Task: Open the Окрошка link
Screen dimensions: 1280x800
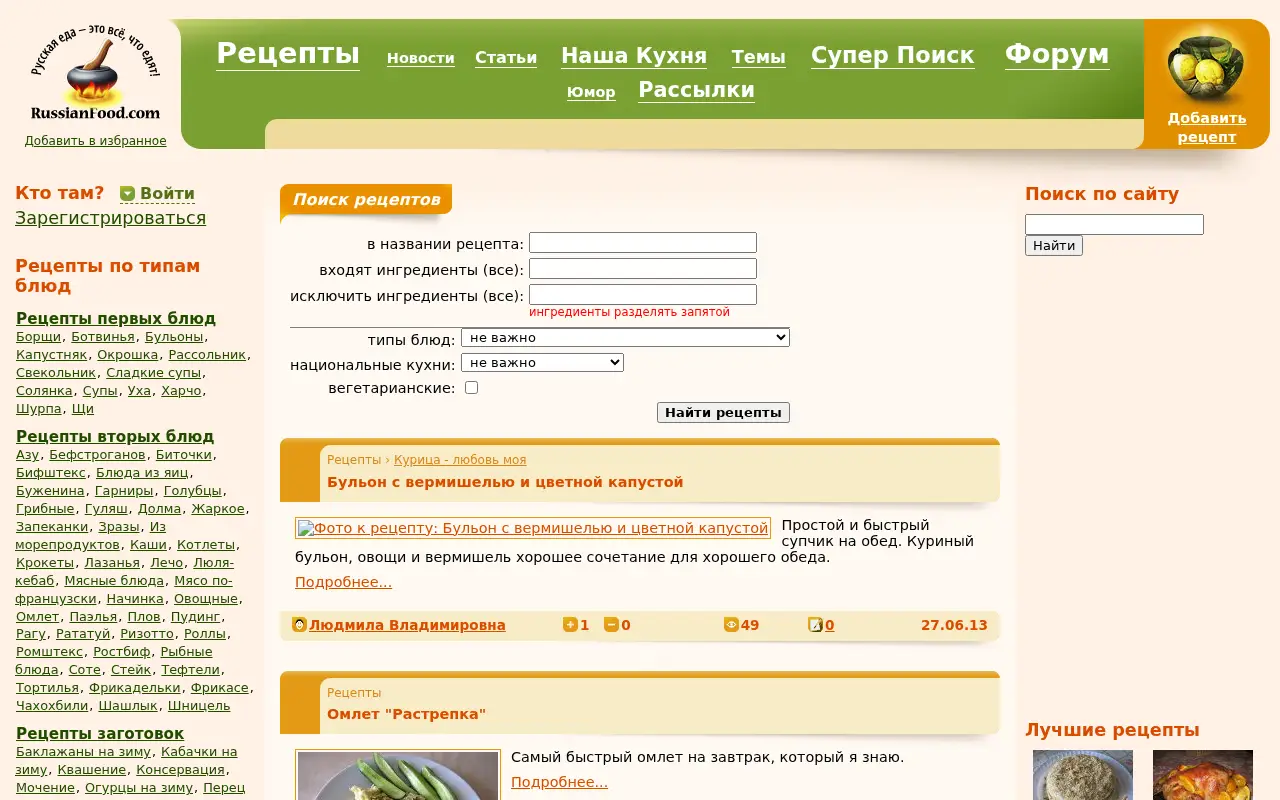Action: 128,355
